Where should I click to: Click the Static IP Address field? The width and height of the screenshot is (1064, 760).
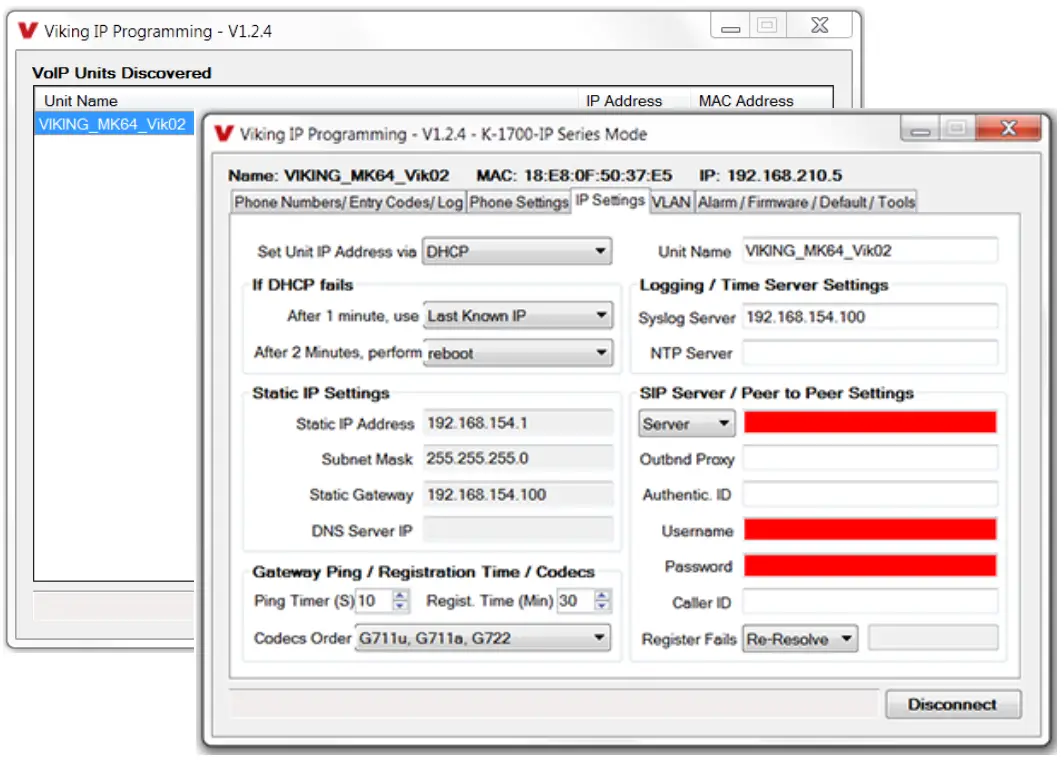click(x=518, y=423)
